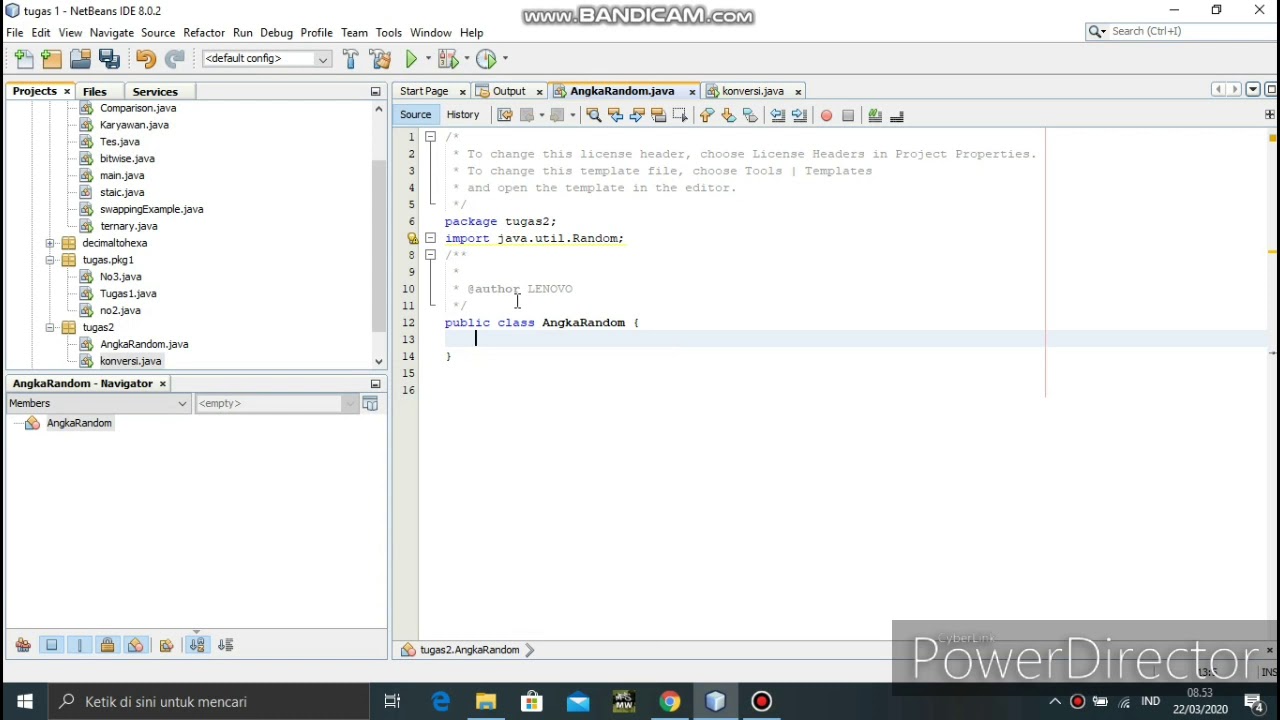Screen dimensions: 1280x720
Task: Switch to the konversi.java tab
Action: [753, 91]
